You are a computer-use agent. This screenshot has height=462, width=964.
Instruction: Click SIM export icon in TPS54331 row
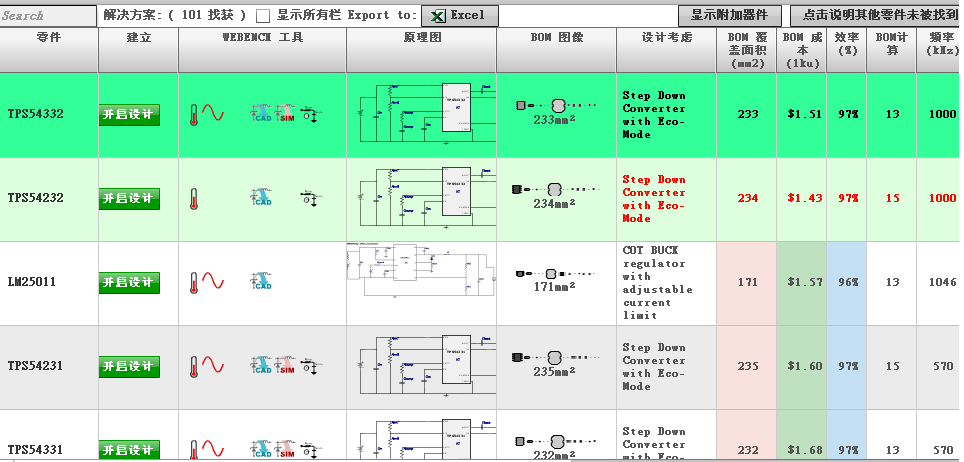285,450
